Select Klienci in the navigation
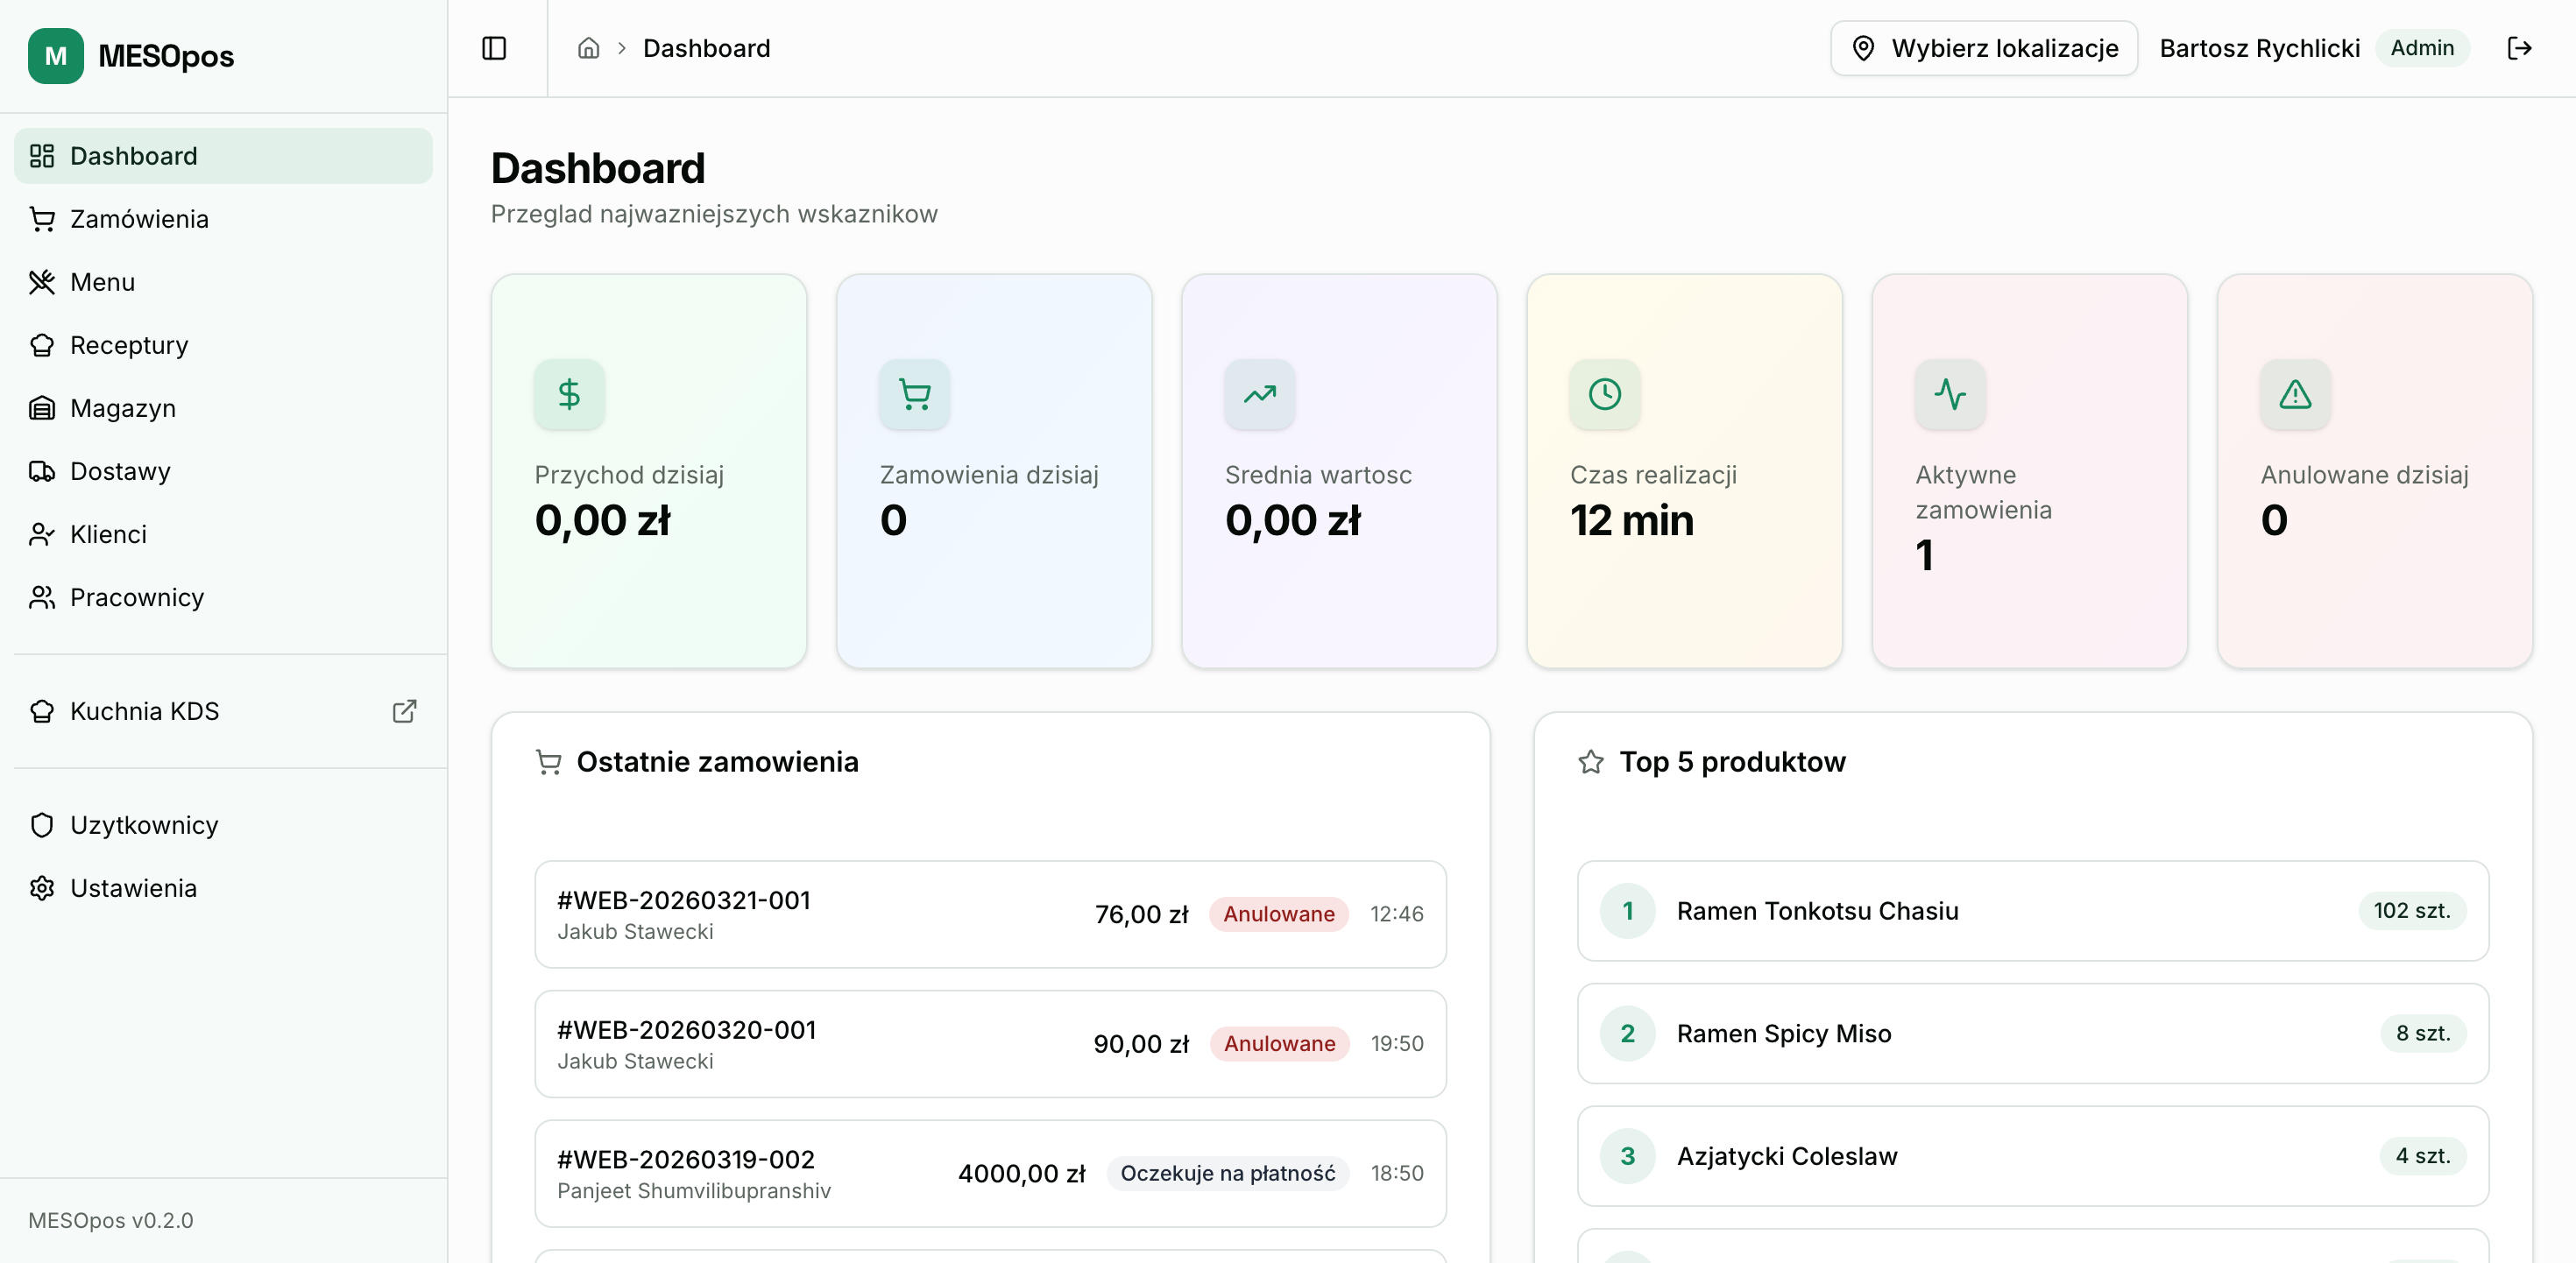The height and width of the screenshot is (1263, 2576). (108, 533)
